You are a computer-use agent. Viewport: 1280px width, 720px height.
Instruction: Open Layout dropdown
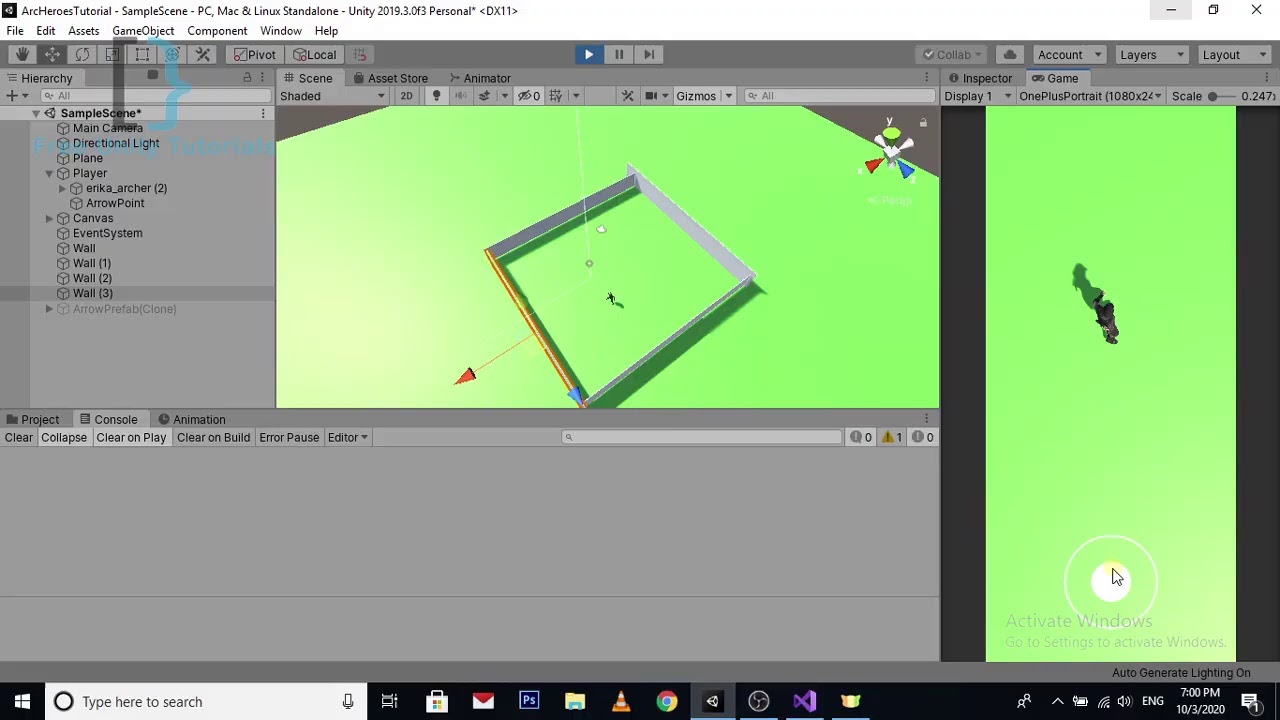(x=1234, y=55)
